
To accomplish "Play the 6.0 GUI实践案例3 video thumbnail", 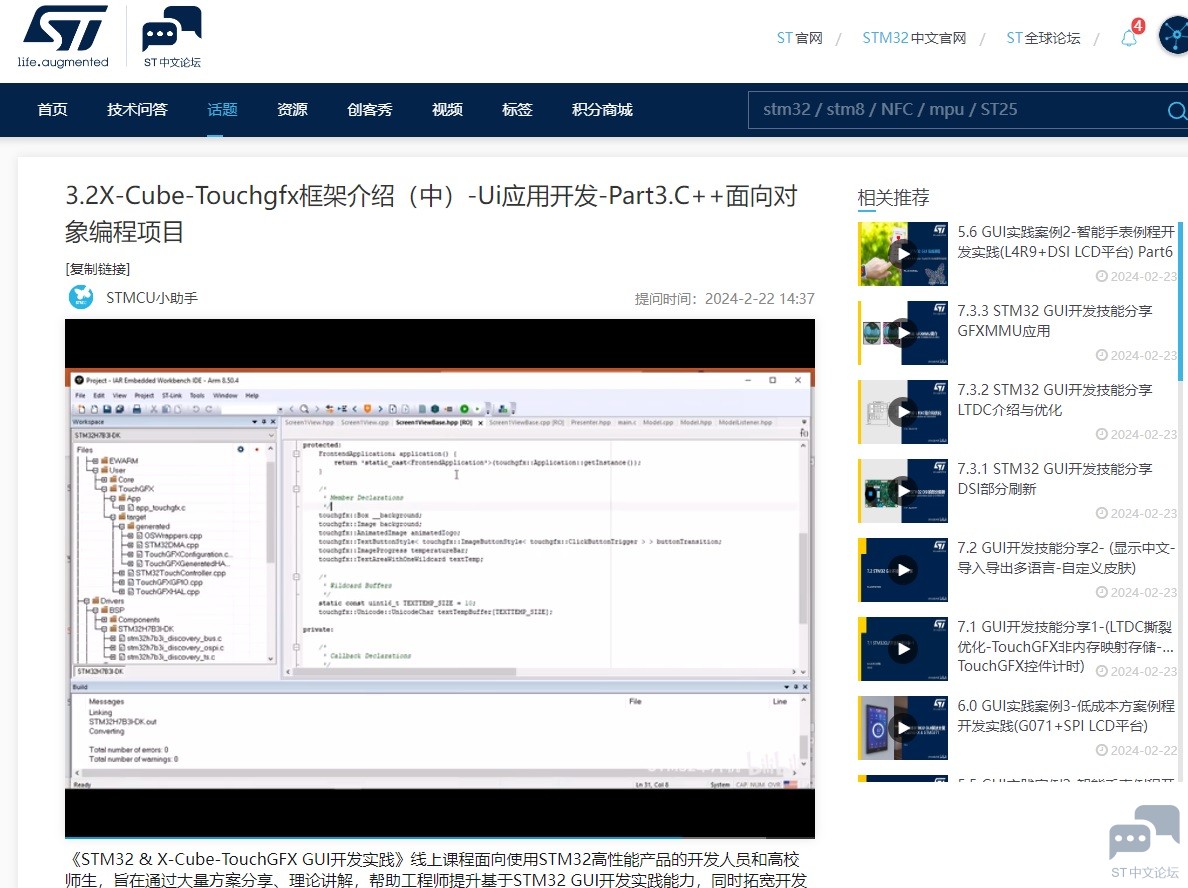I will (x=903, y=727).
